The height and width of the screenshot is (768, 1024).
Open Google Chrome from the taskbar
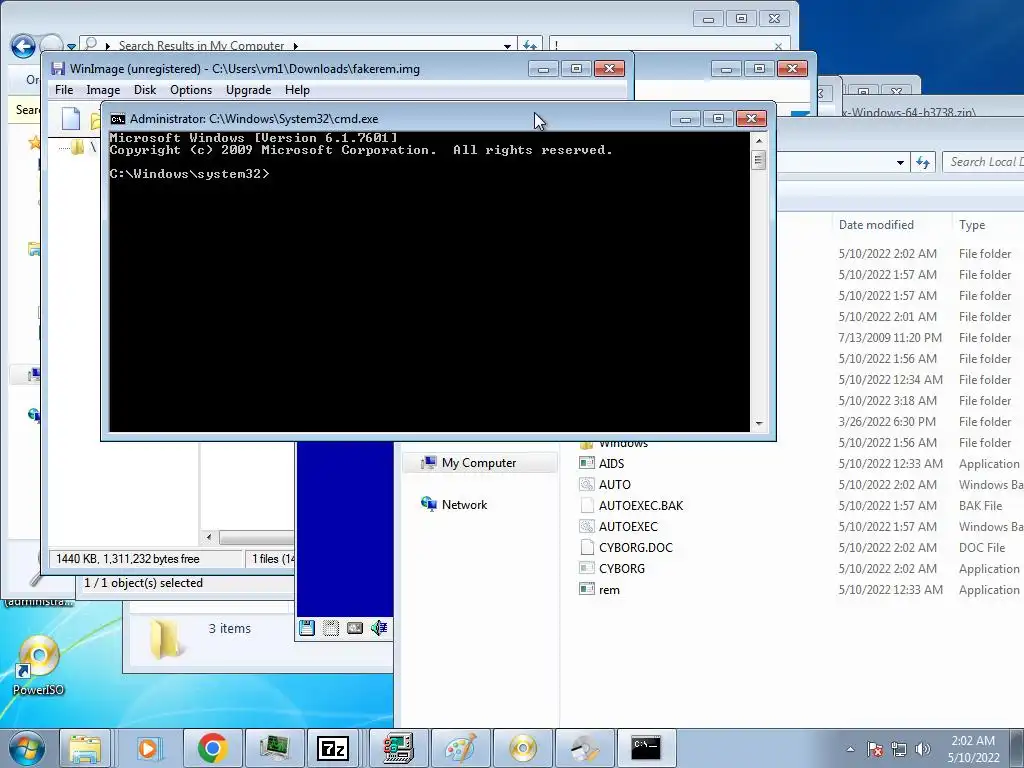(x=212, y=748)
